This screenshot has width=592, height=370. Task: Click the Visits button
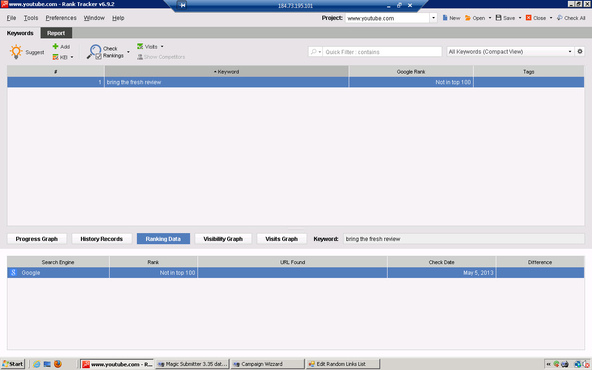[x=147, y=46]
